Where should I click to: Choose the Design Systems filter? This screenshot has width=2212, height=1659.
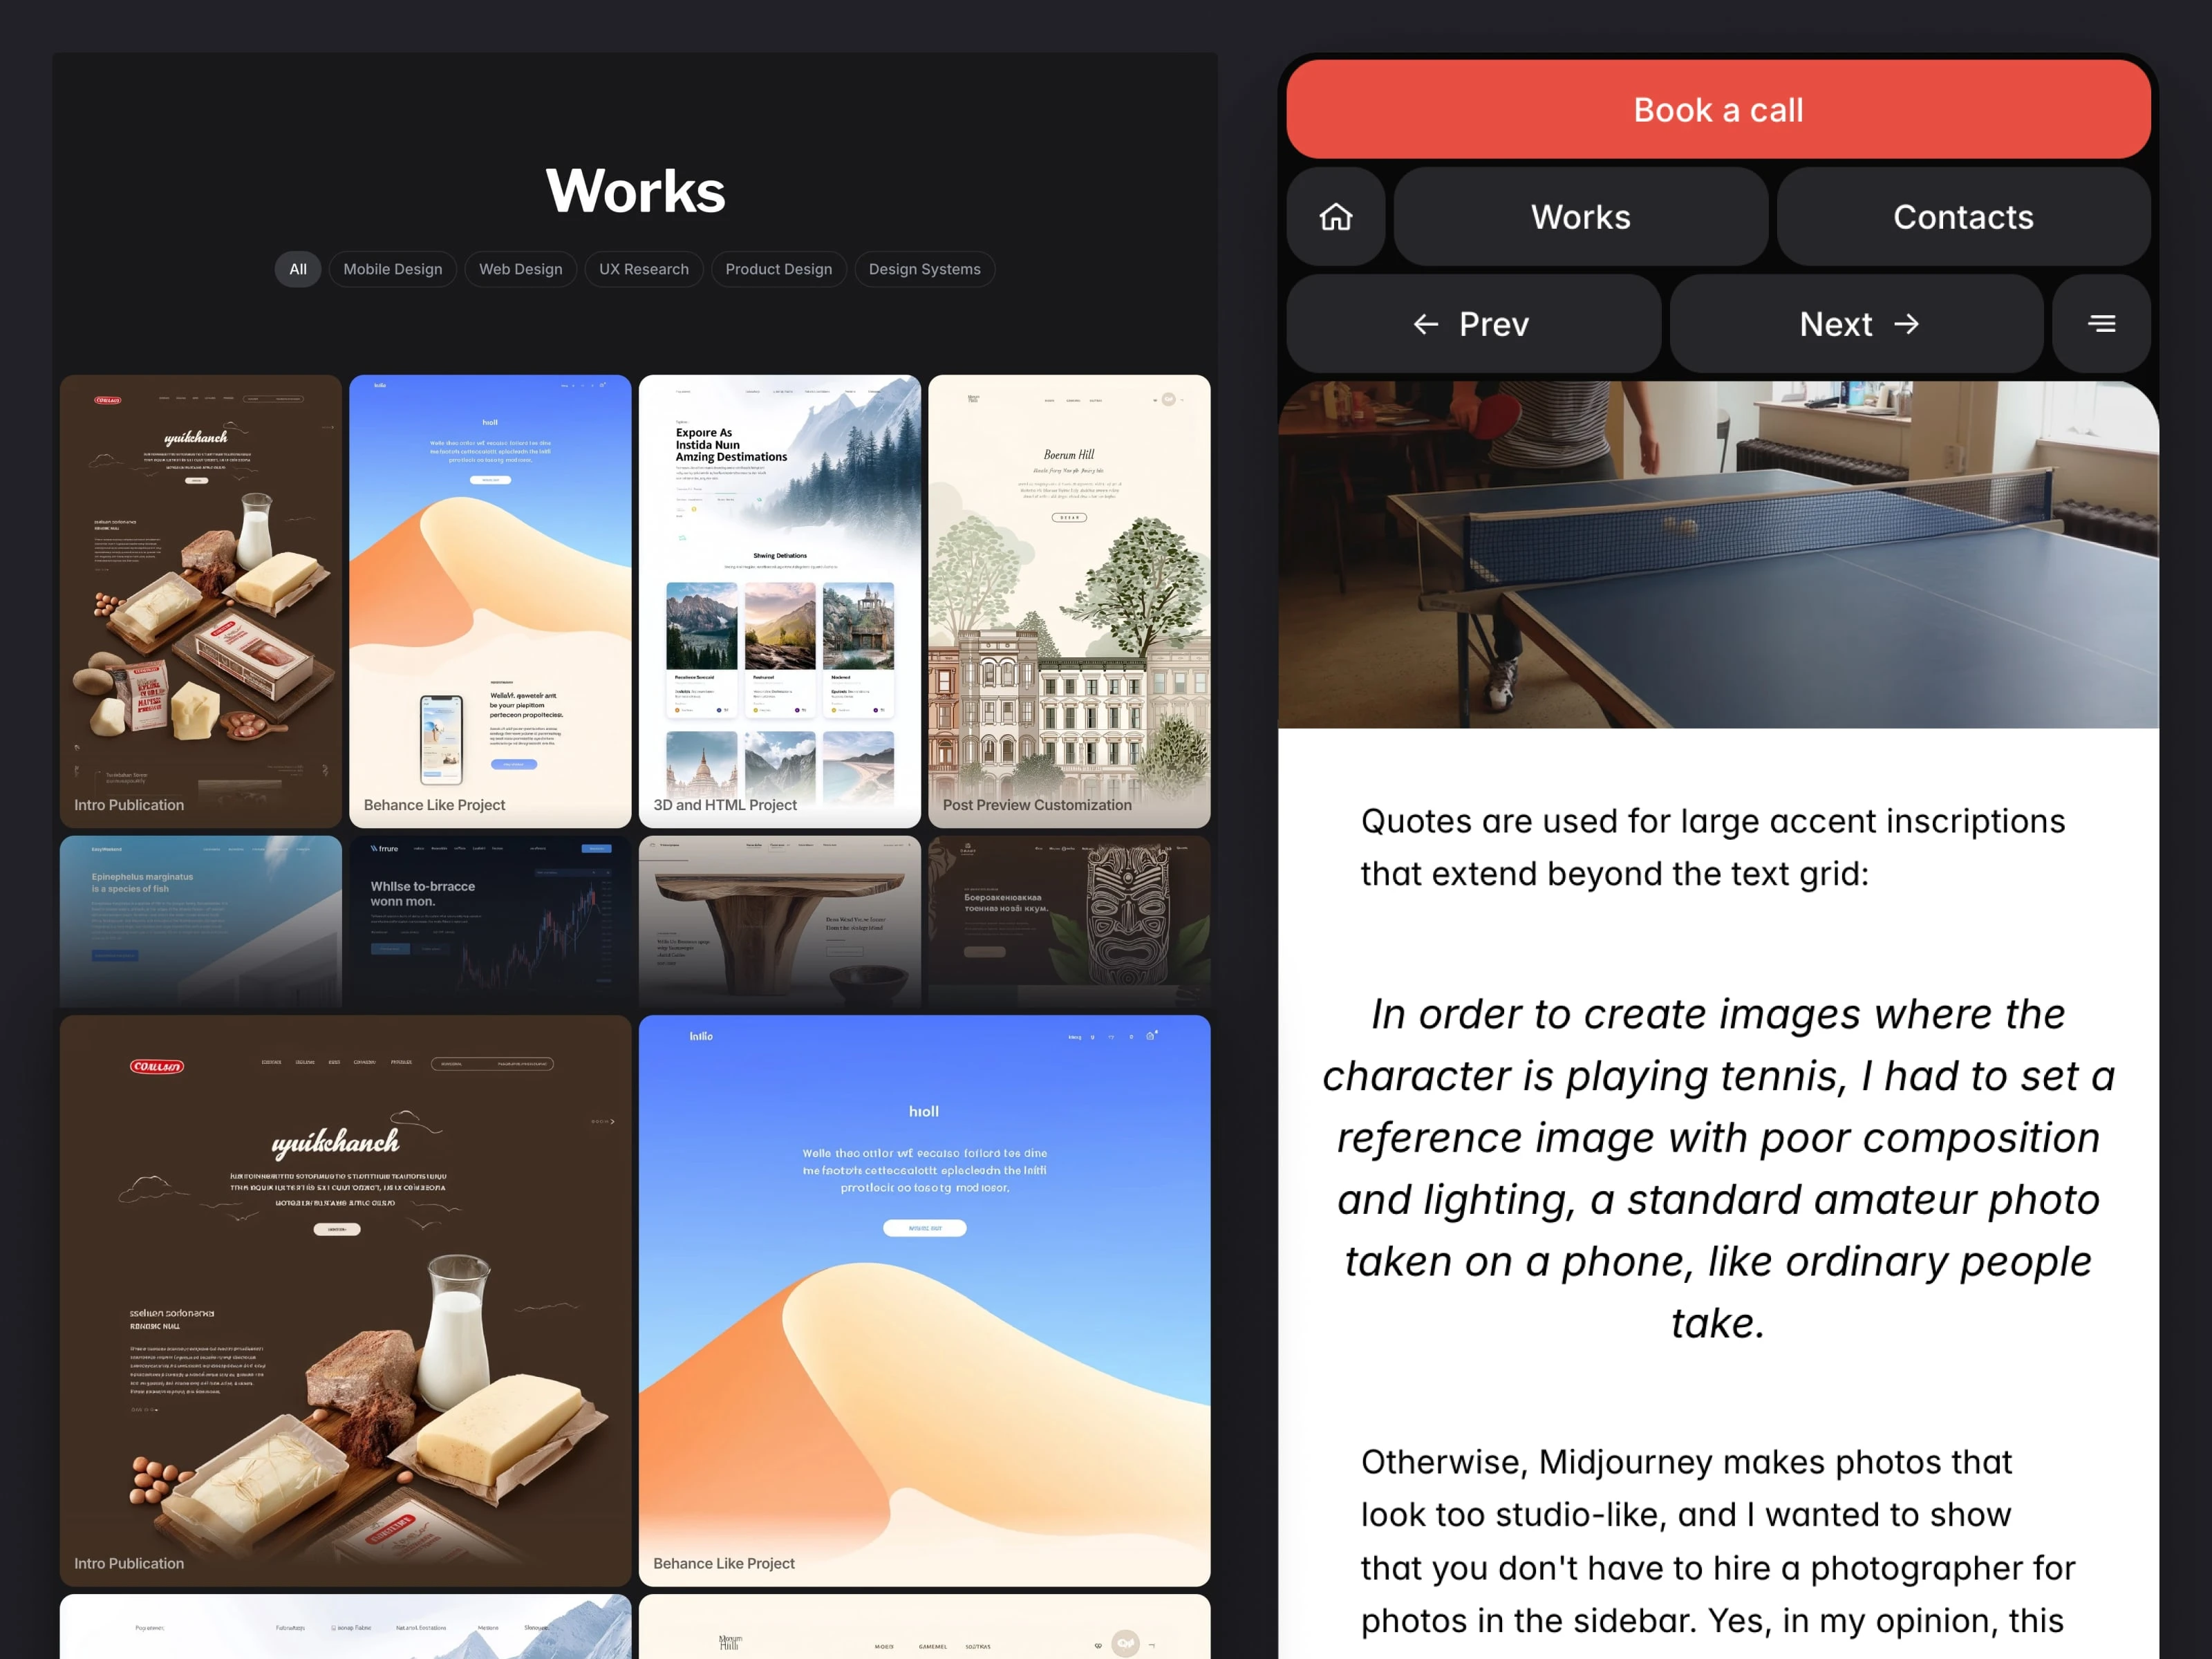924,269
